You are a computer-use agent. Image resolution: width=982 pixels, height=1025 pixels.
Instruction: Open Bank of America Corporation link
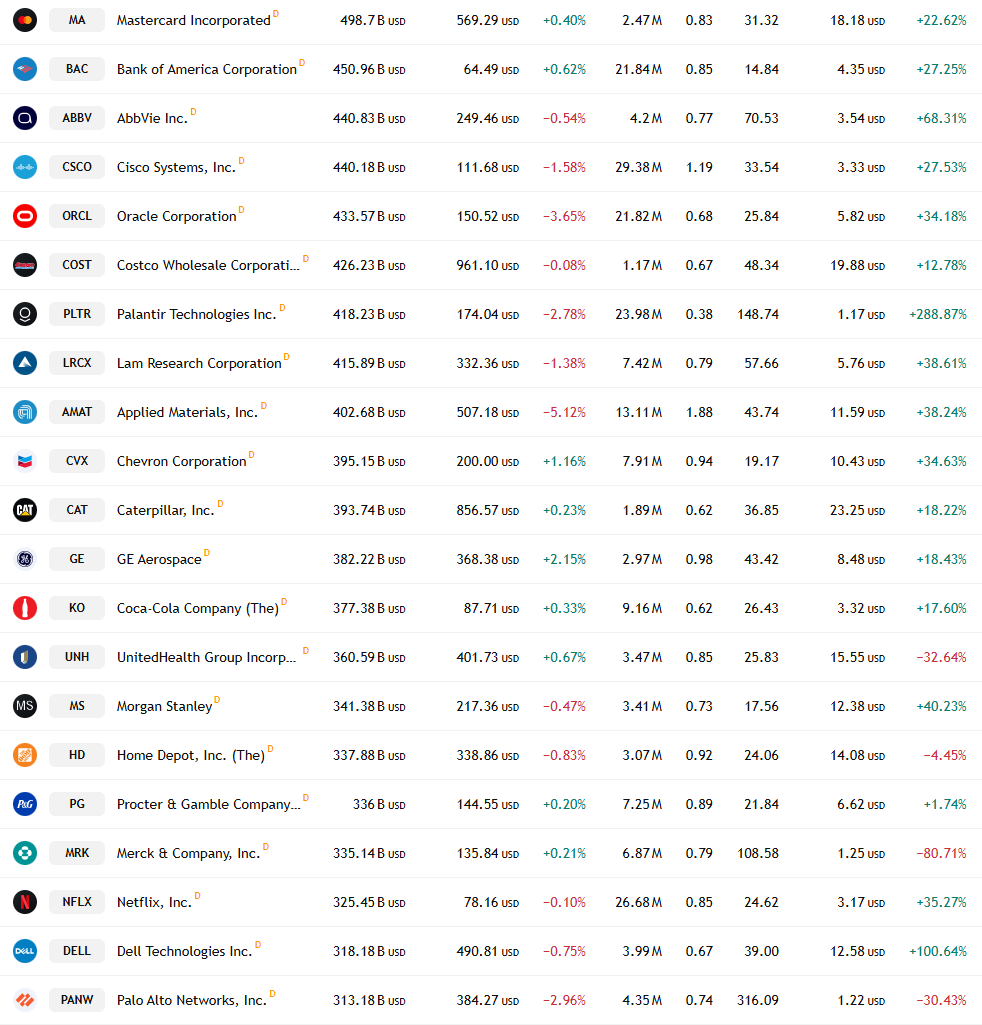pyautogui.click(x=207, y=69)
